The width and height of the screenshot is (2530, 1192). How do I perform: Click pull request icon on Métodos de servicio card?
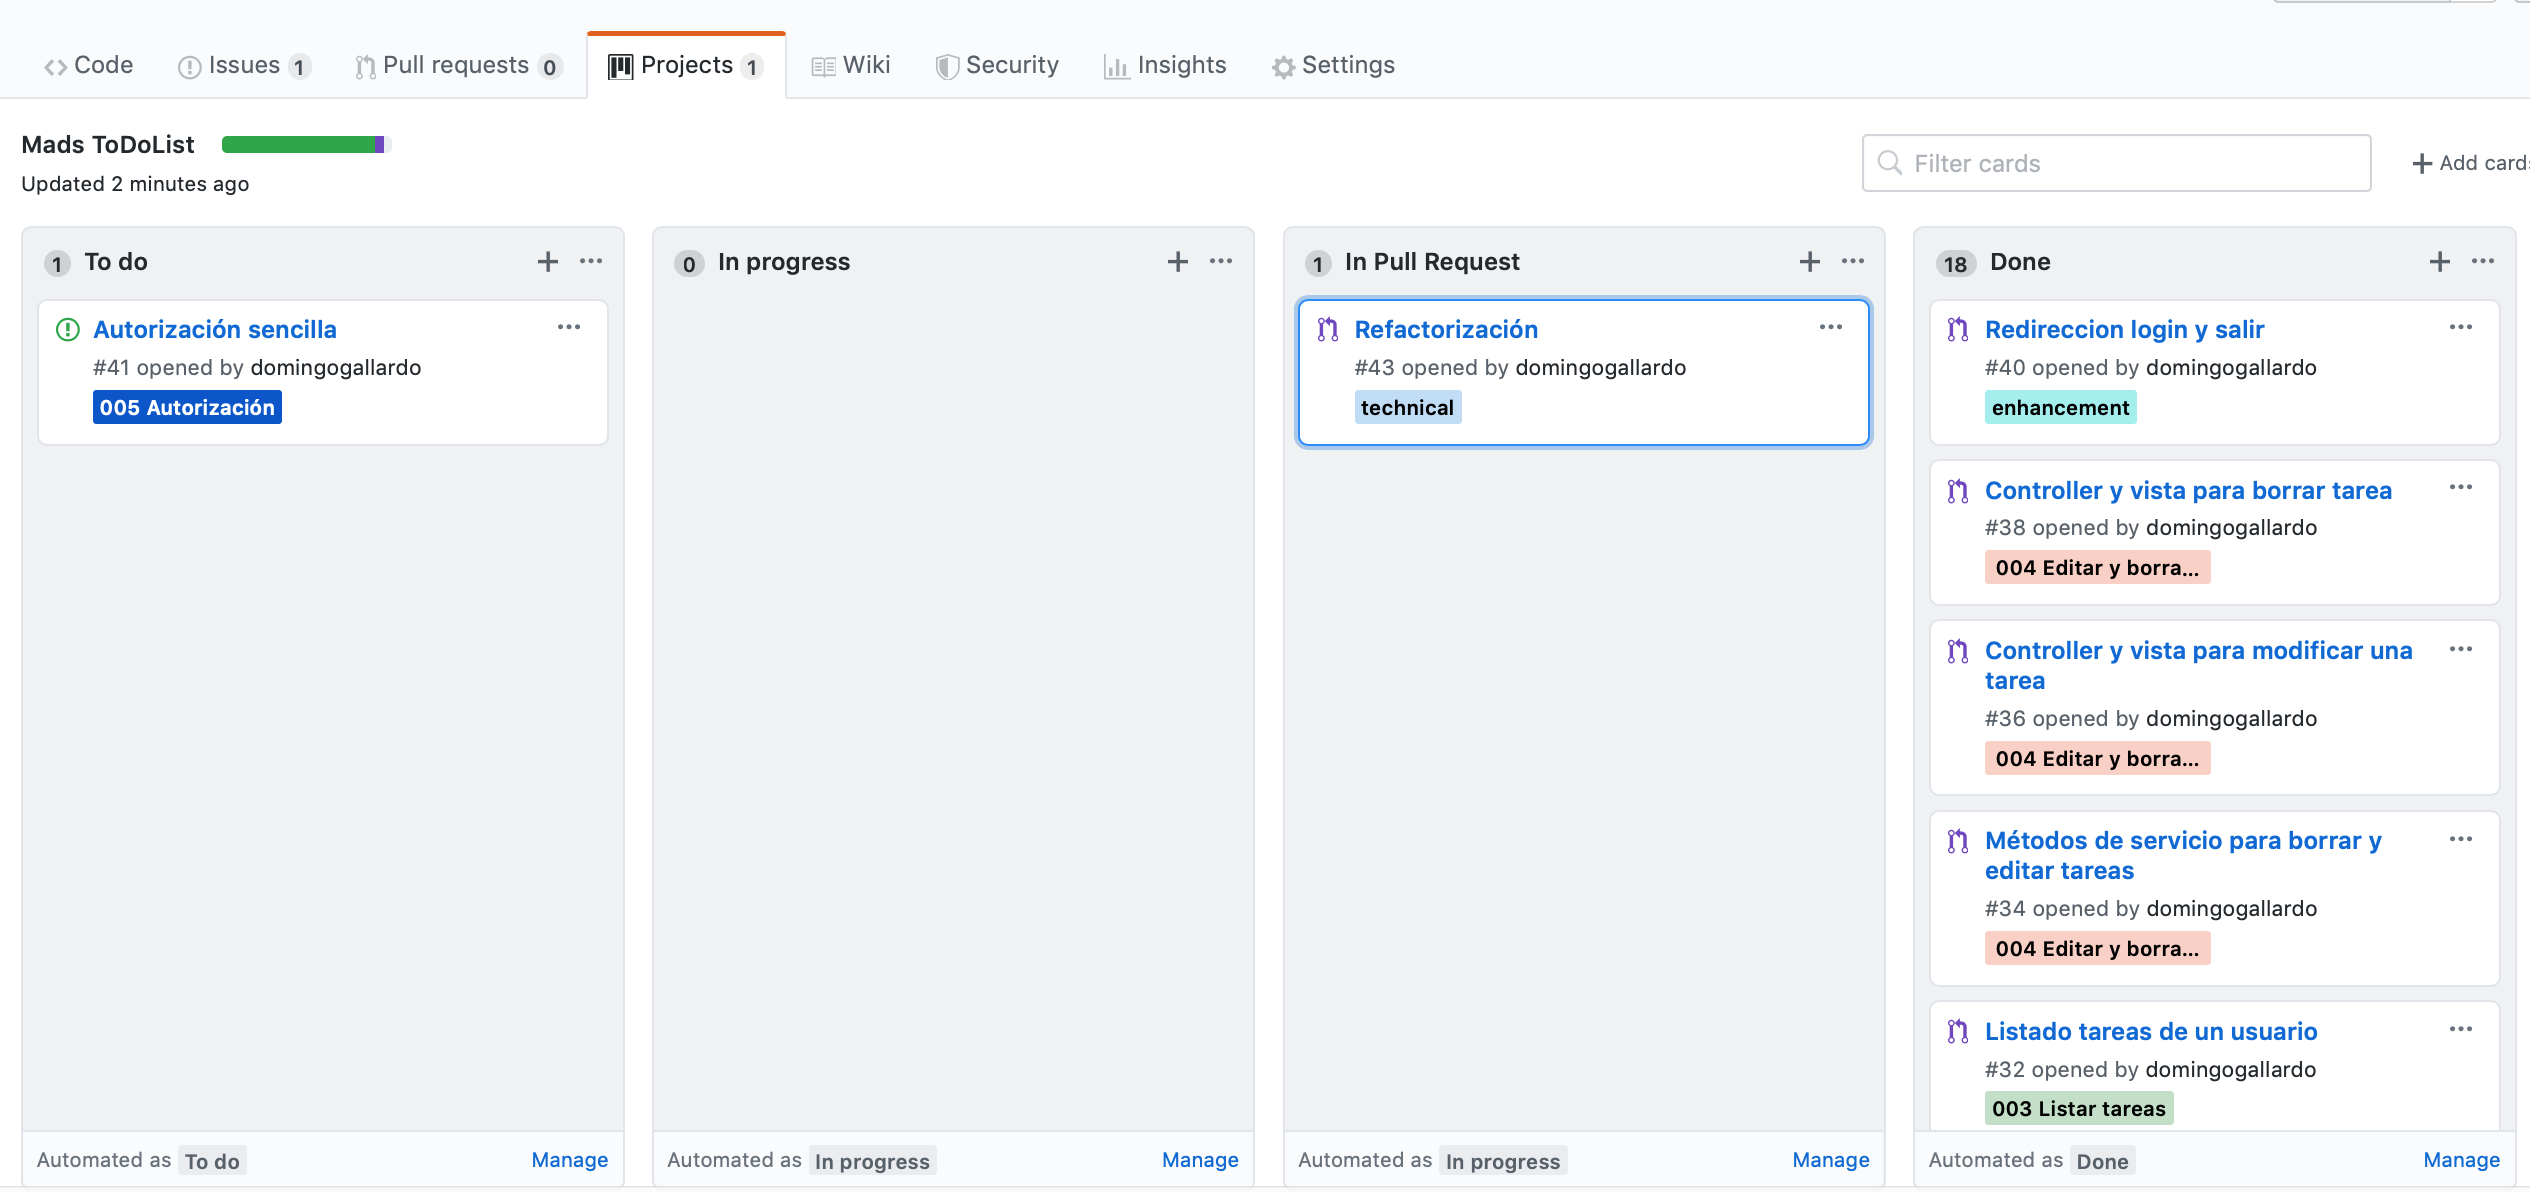point(1958,842)
